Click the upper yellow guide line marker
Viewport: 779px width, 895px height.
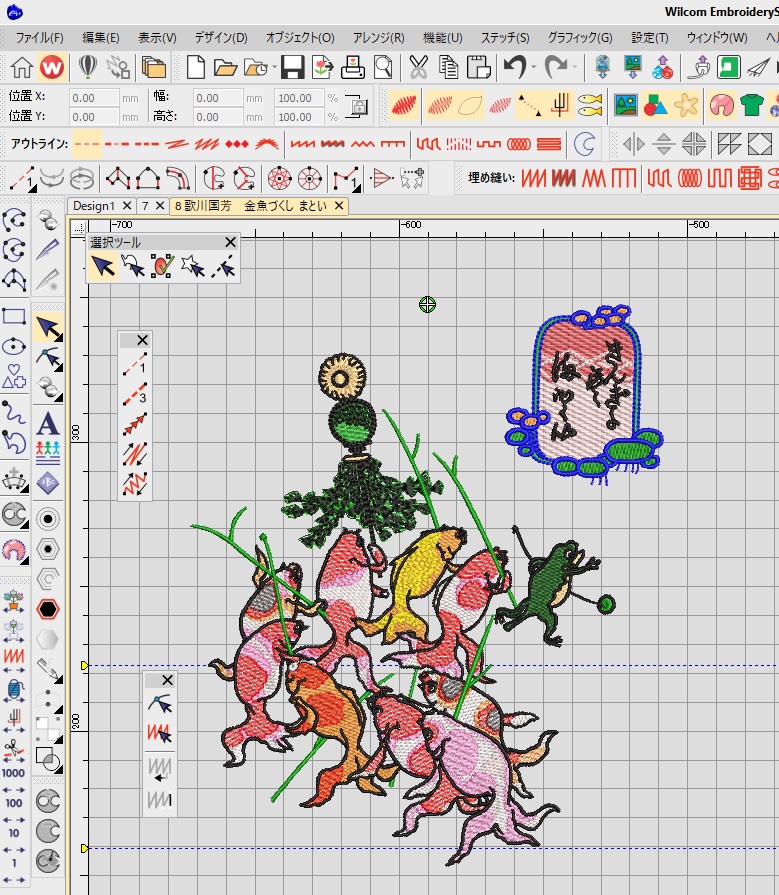[x=84, y=666]
